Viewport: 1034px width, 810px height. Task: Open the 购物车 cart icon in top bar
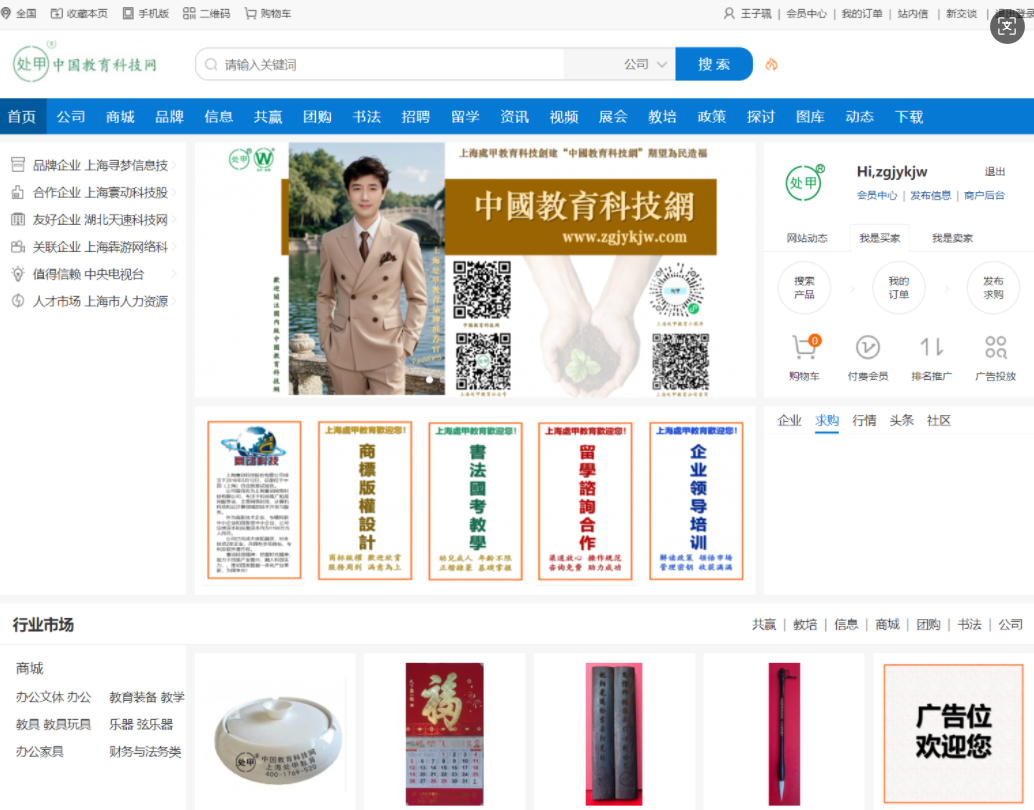pos(251,13)
